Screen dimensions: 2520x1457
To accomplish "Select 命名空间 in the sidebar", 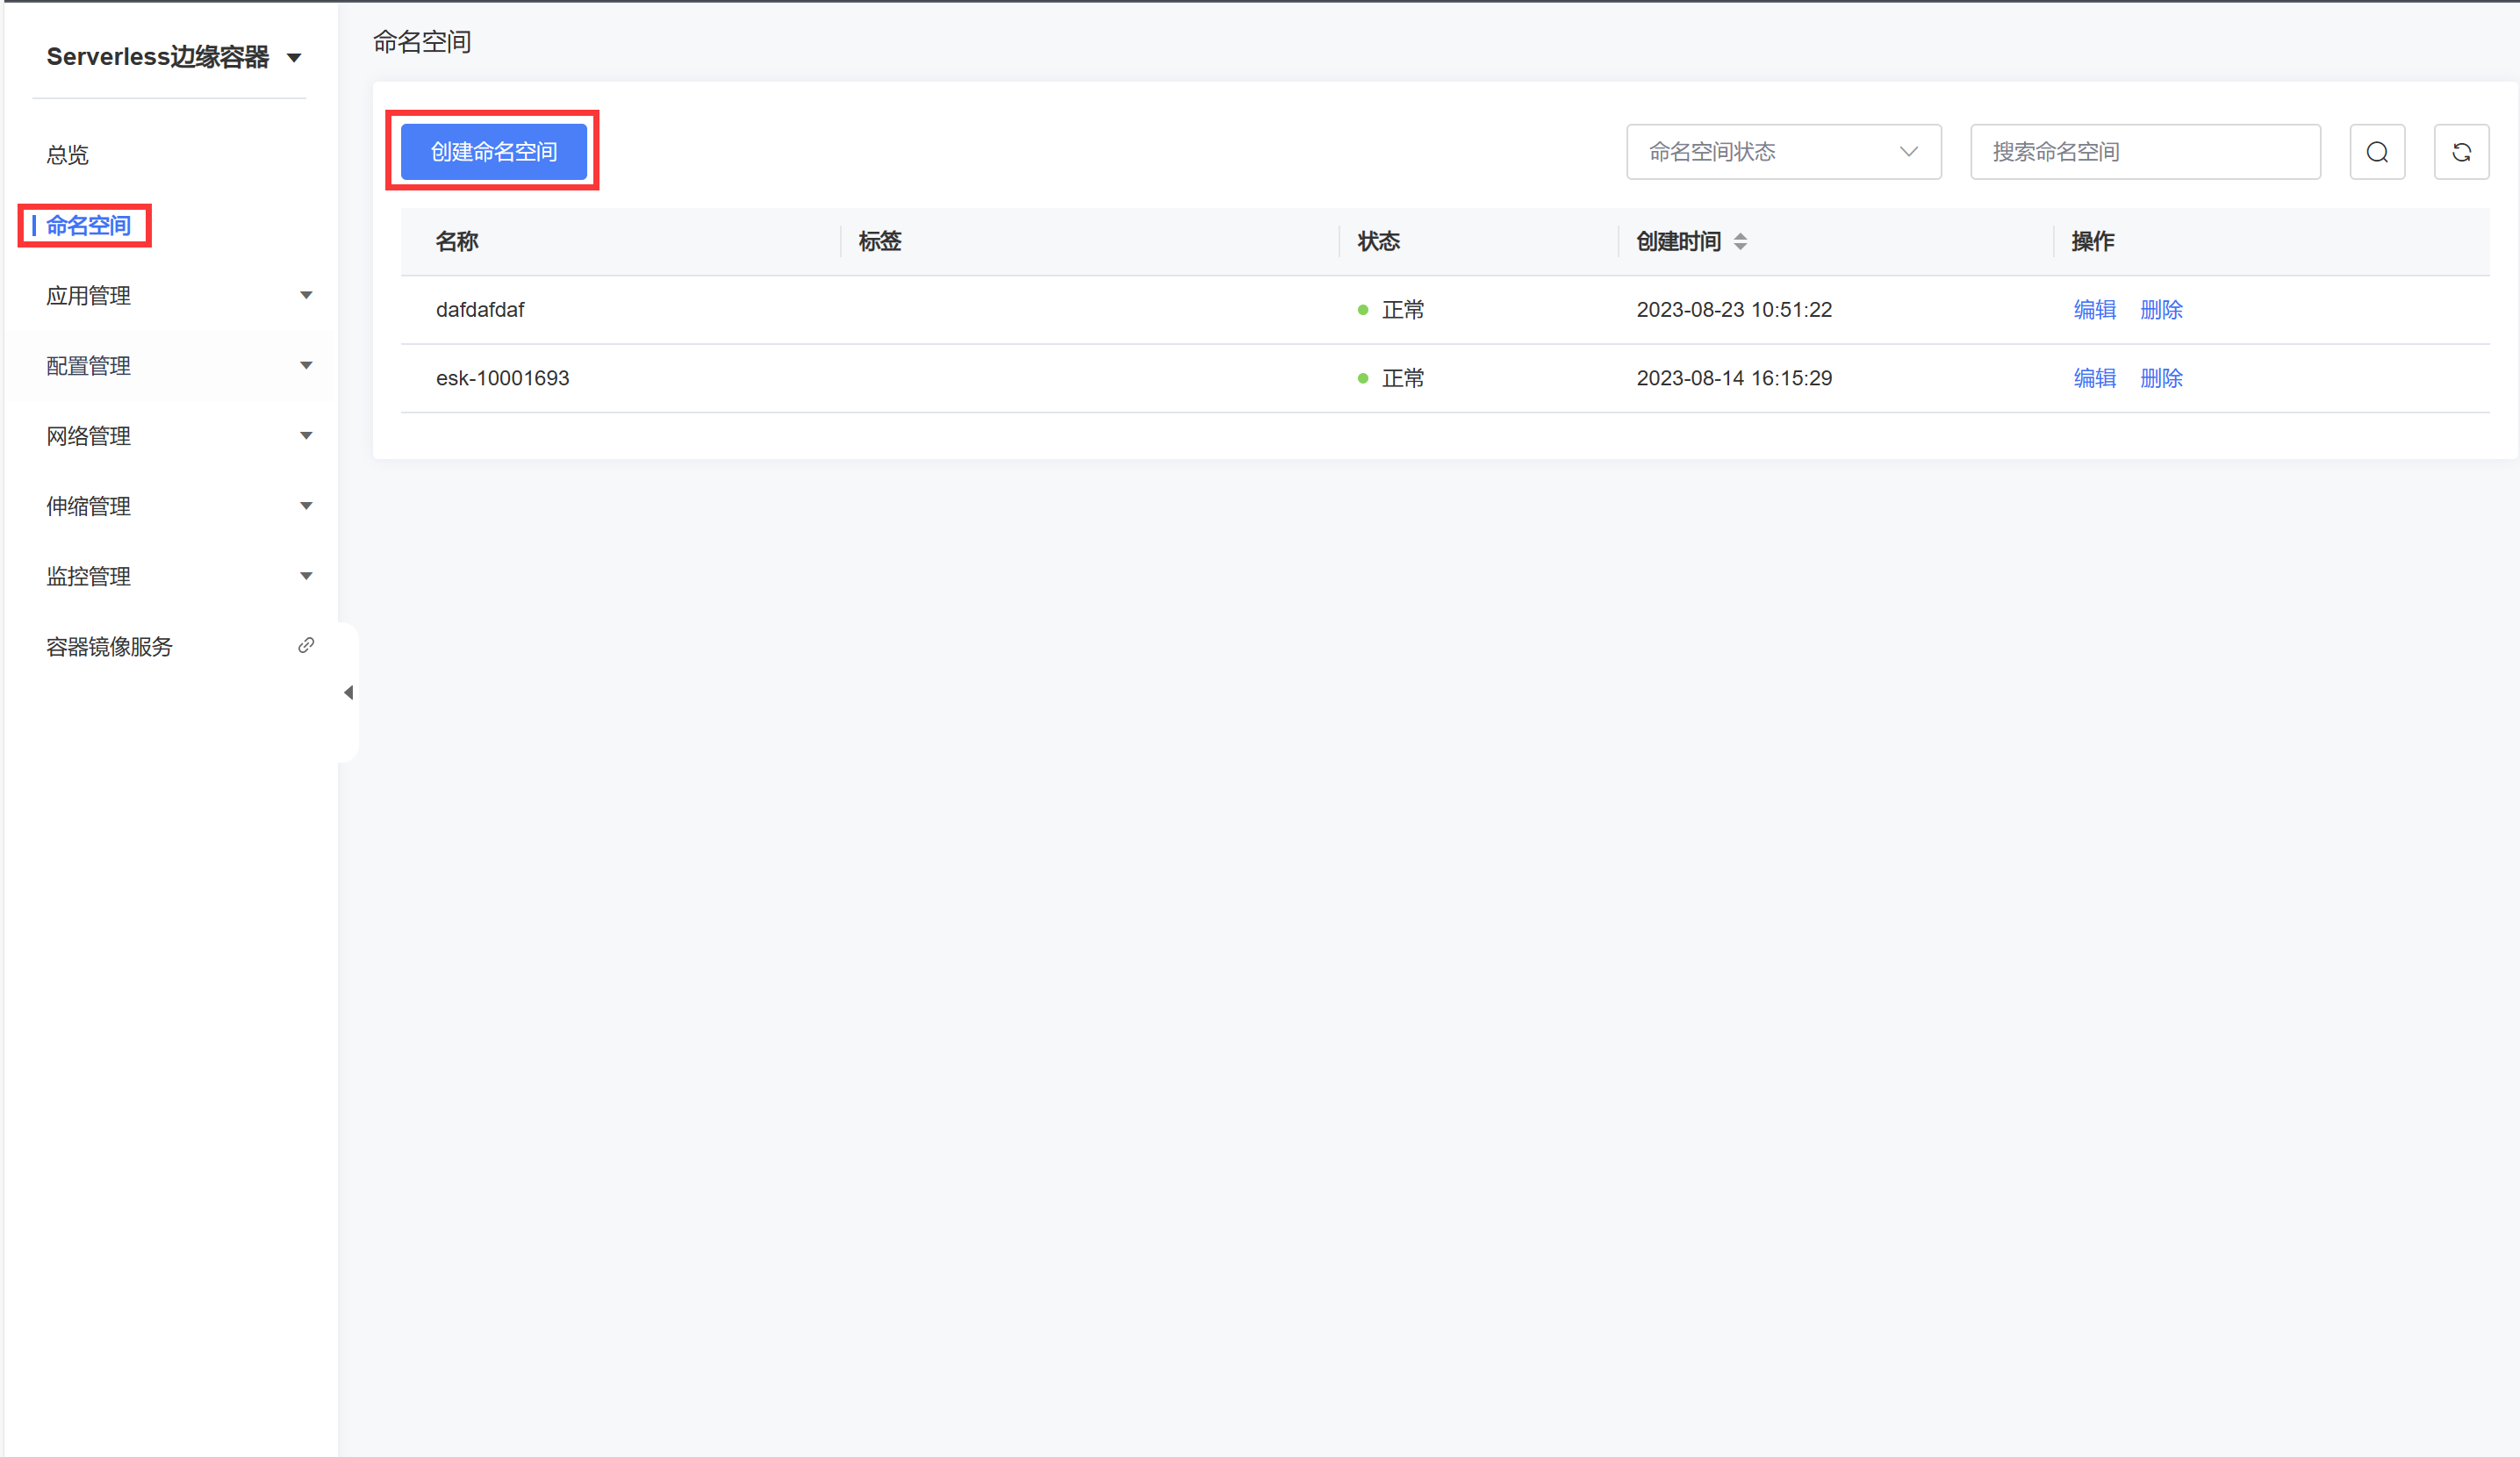I will click(x=88, y=225).
